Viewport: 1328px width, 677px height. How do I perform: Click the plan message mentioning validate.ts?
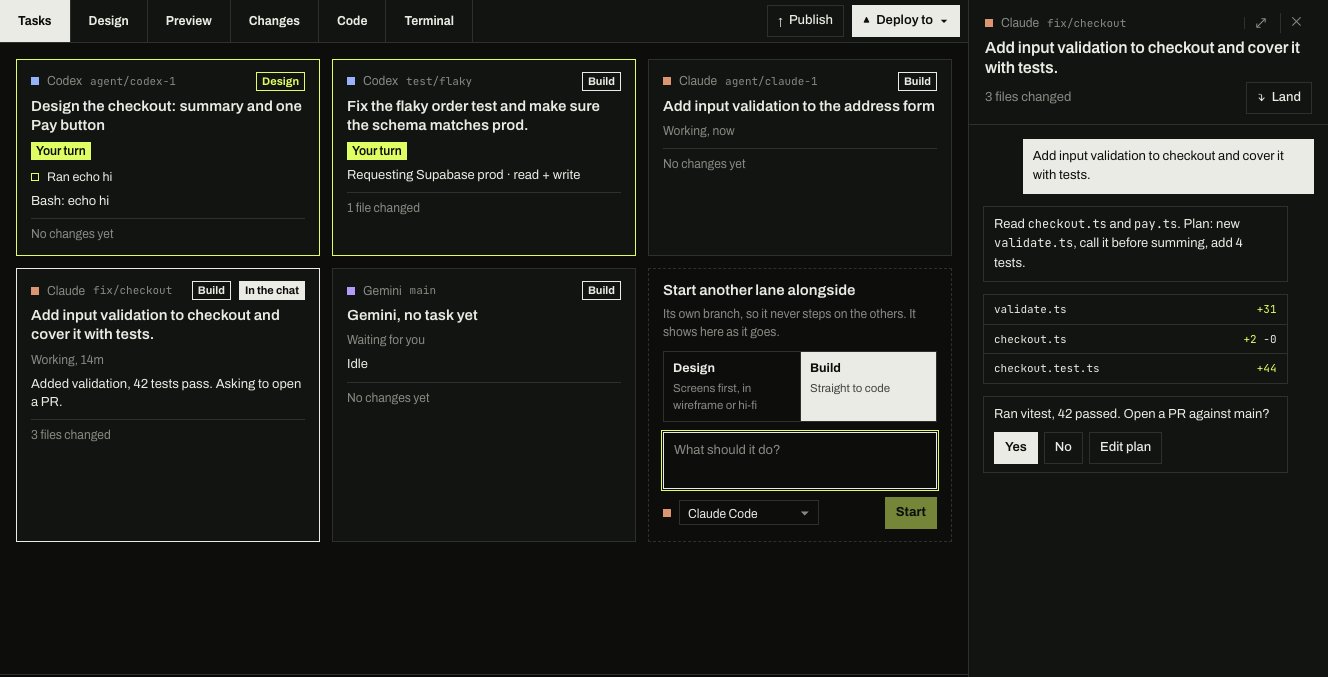tap(1135, 243)
